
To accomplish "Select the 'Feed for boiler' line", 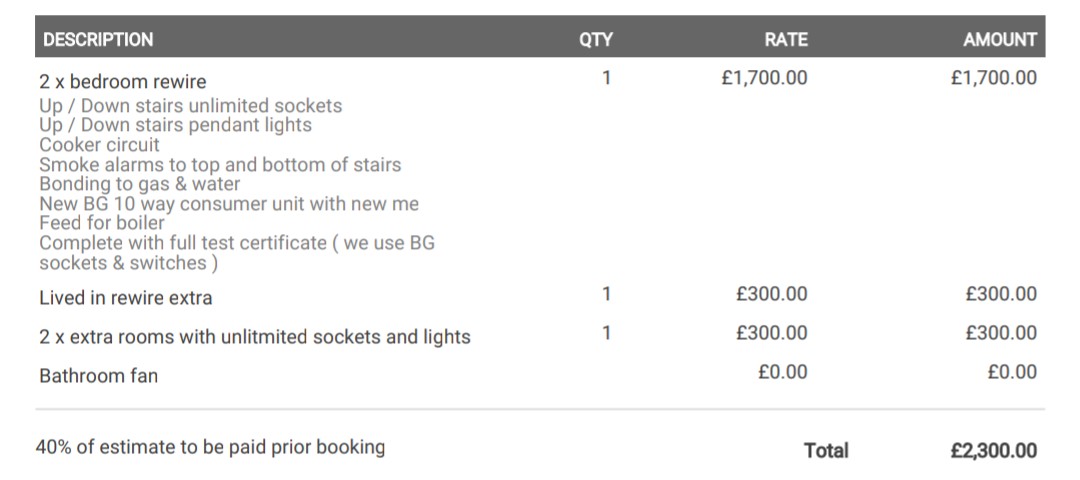I will click(101, 223).
